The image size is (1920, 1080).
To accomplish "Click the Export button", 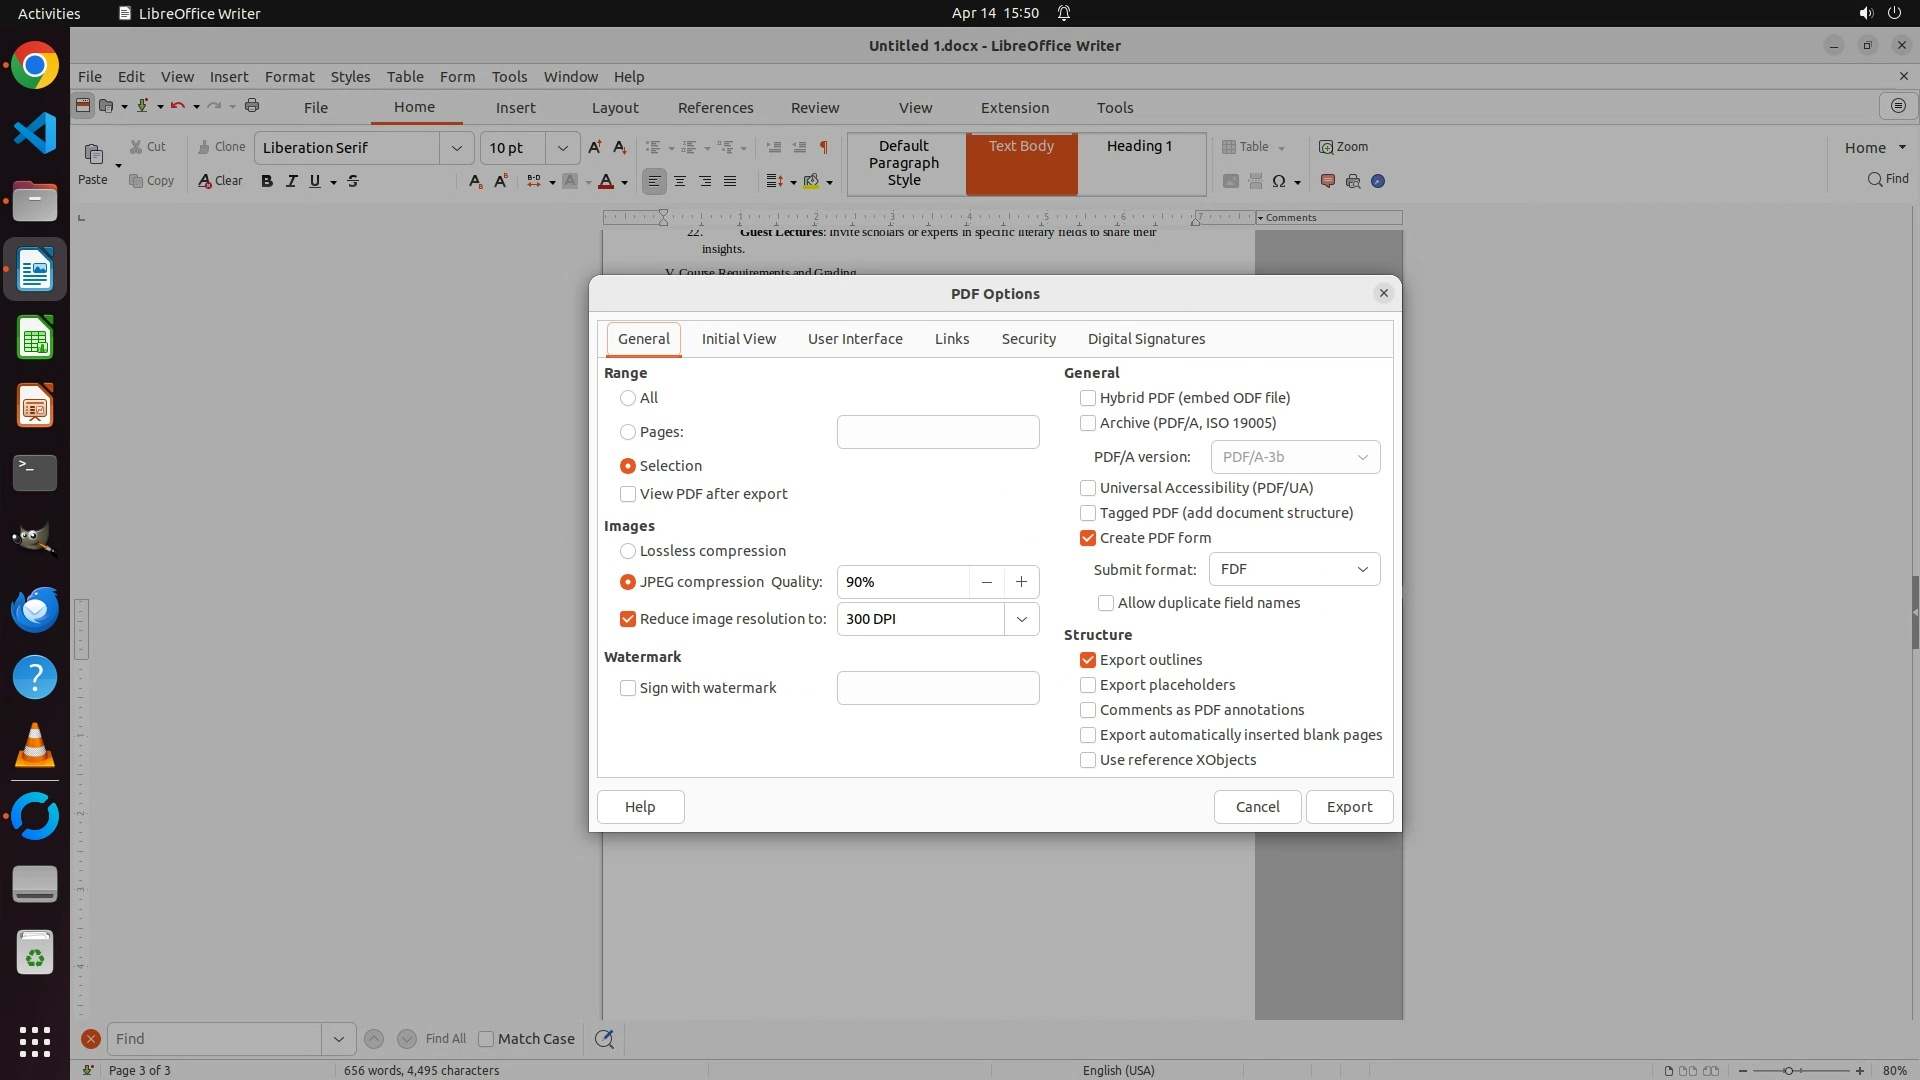I will pos(1348,807).
